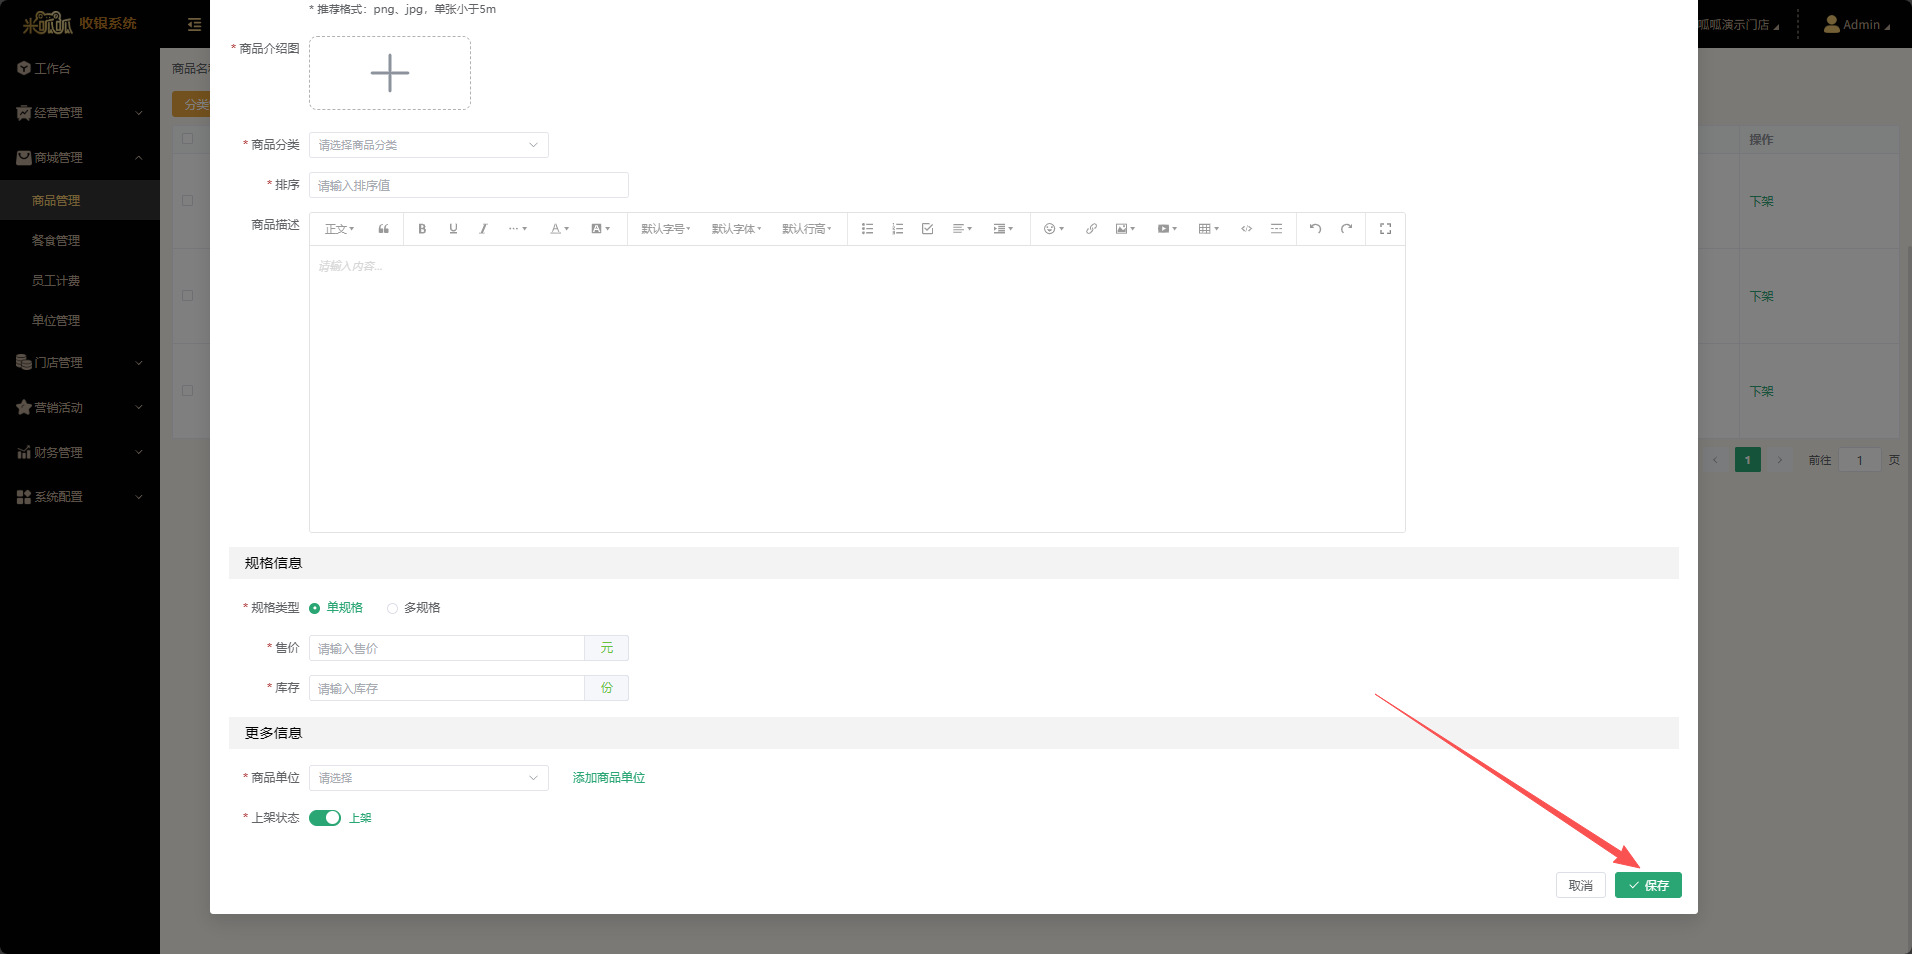Open the 商品管理 sidebar menu item

coord(57,199)
